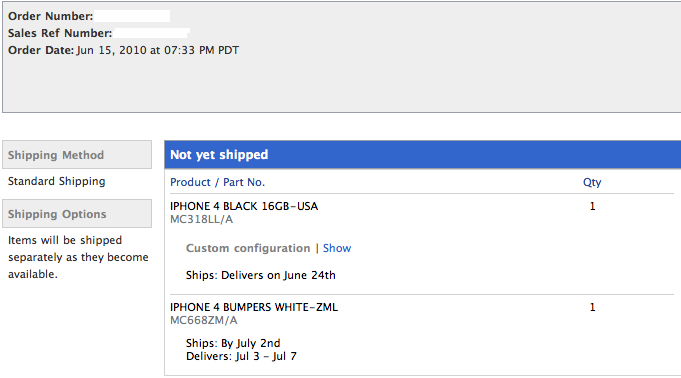Click the Delivers Jul 3 - Jul 7 text
This screenshot has height=378, width=681.
241,356
